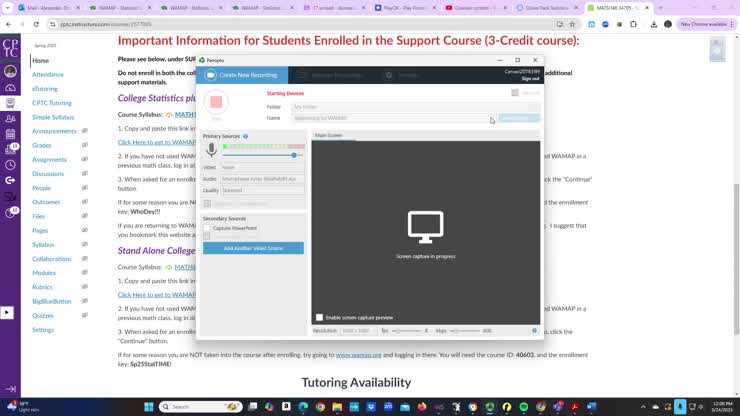Viewport: 740px width, 416px height.
Task: Click the button beside the Name field
Action: point(519,118)
